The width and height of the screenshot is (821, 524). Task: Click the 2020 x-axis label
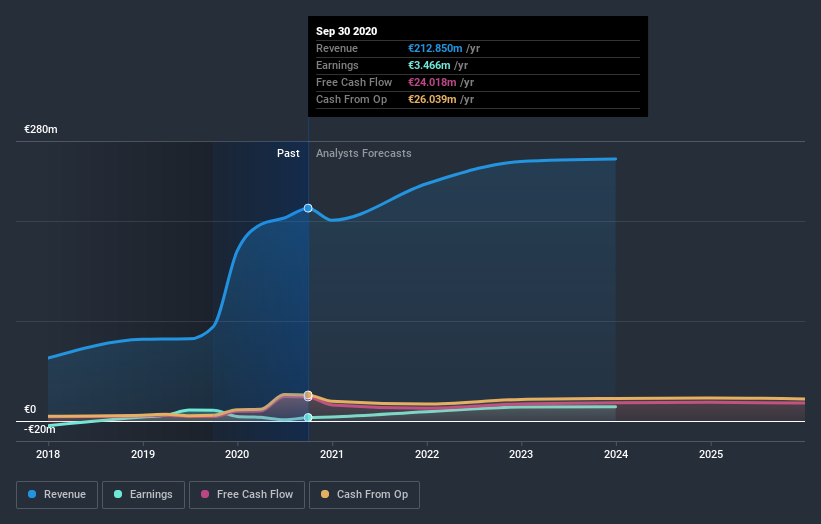pos(237,454)
